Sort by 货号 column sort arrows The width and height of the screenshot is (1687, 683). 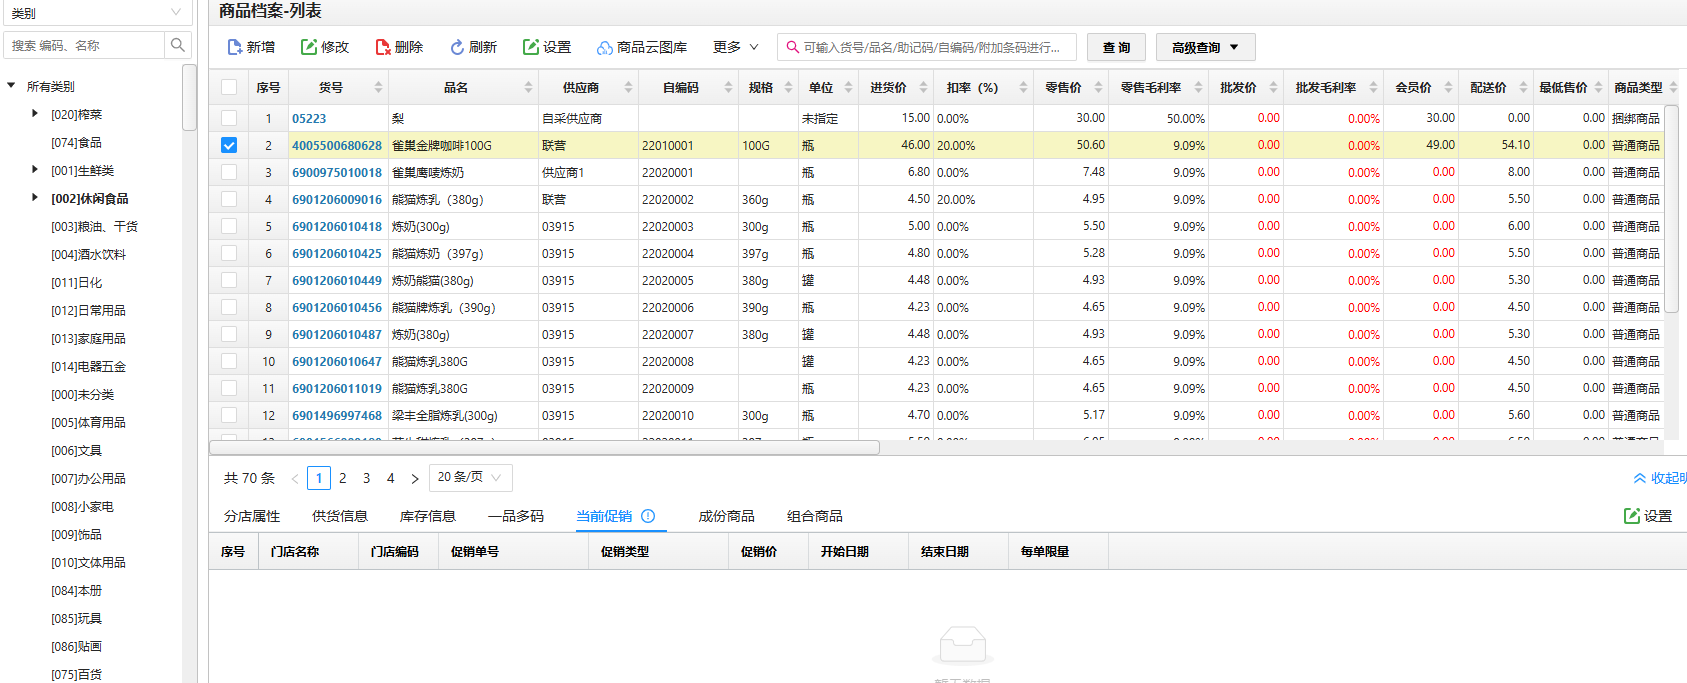(378, 87)
